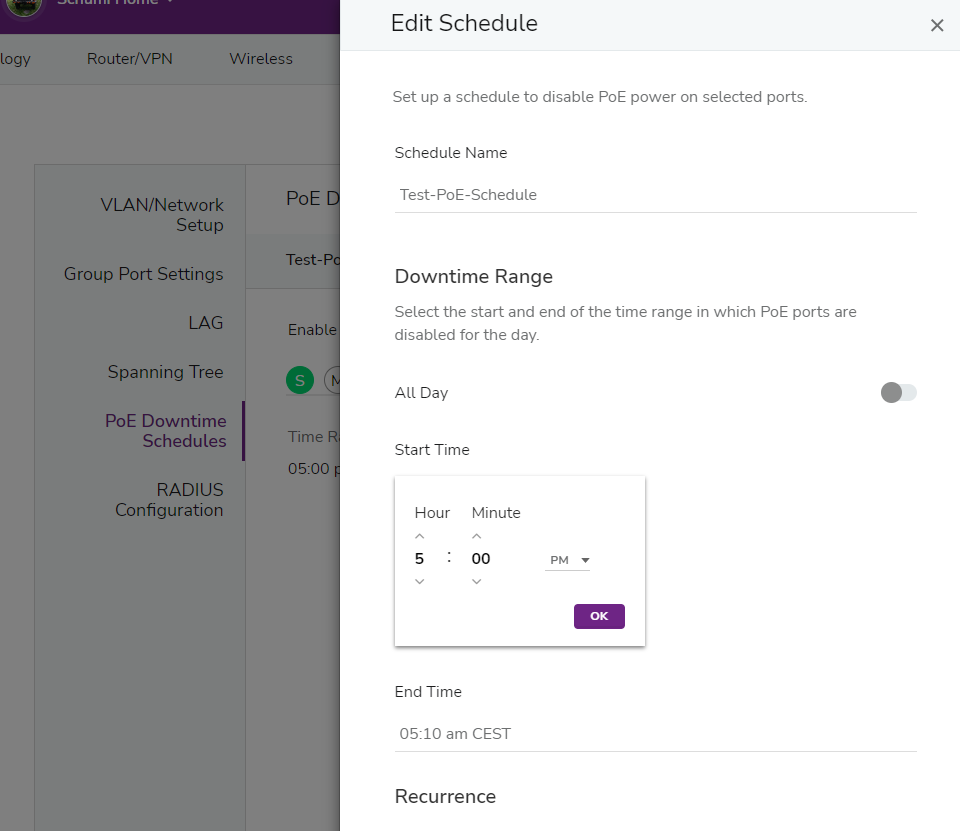
Task: Close the Edit Schedule panel
Action: (937, 26)
